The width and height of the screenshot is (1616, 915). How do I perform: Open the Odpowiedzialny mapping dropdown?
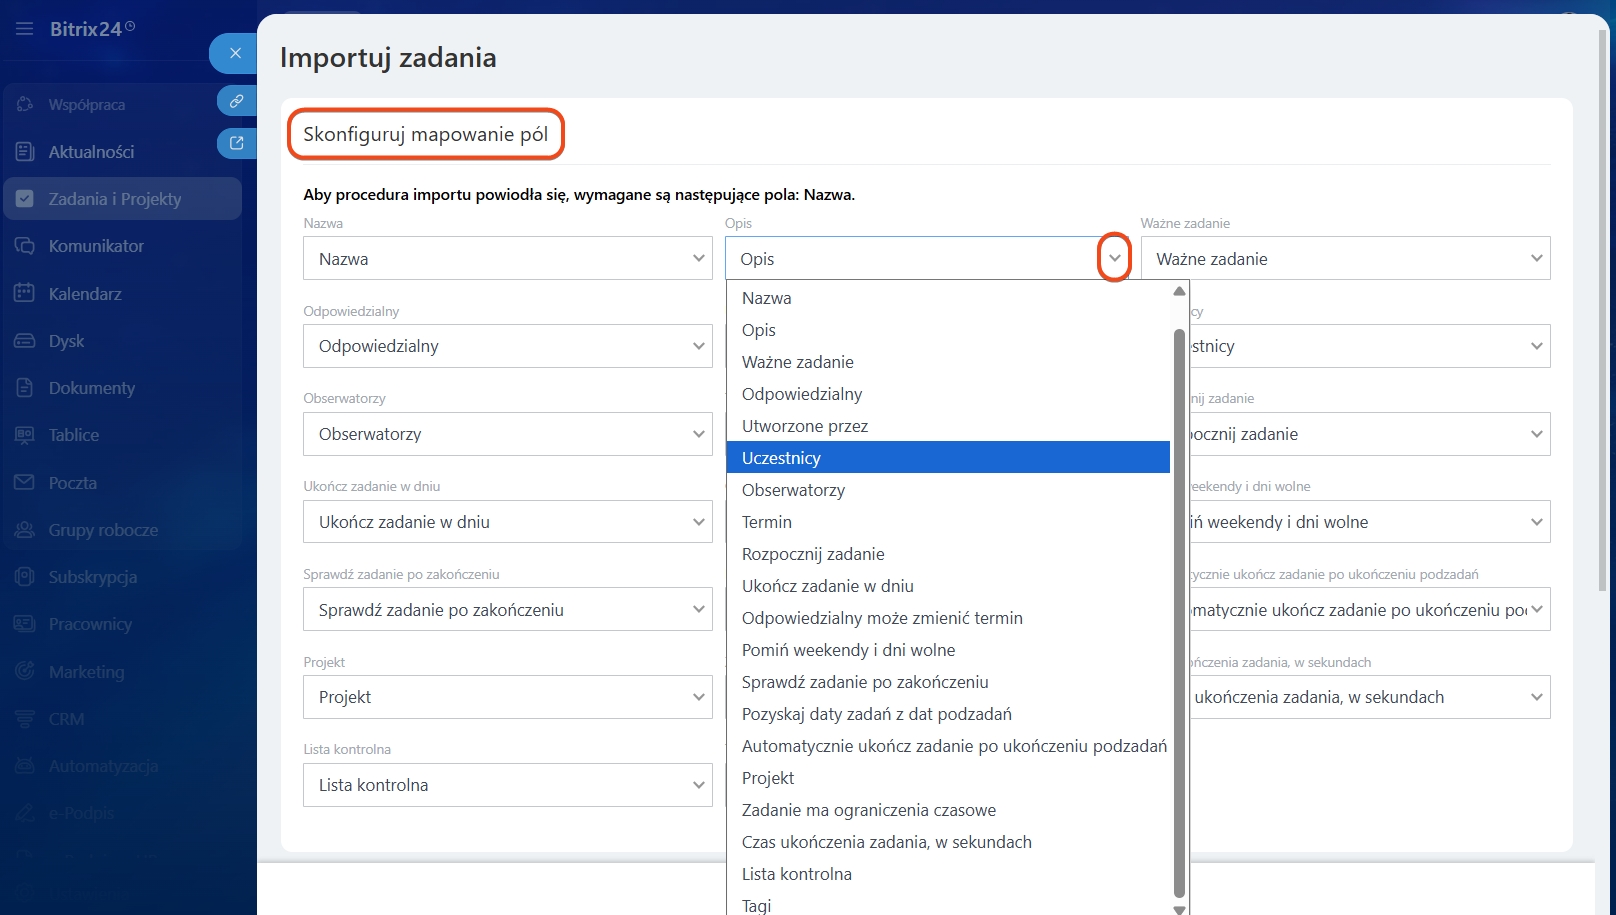pyautogui.click(x=507, y=346)
